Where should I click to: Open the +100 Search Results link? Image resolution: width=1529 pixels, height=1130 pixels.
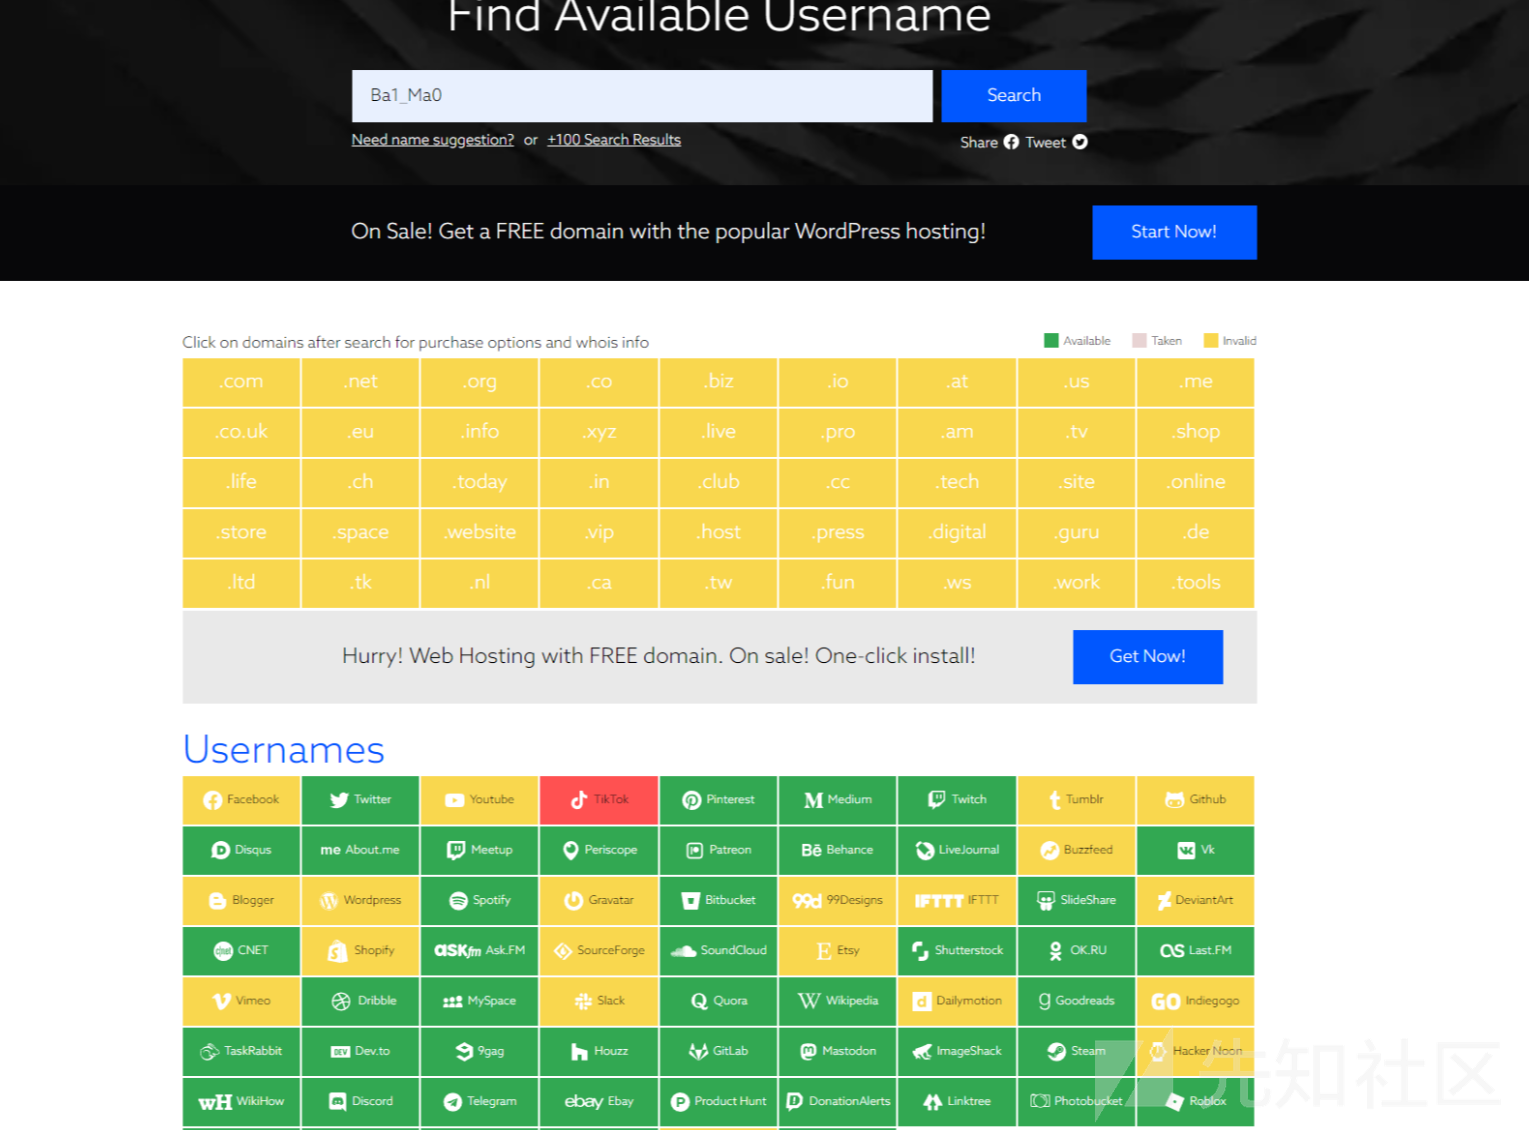coord(614,140)
